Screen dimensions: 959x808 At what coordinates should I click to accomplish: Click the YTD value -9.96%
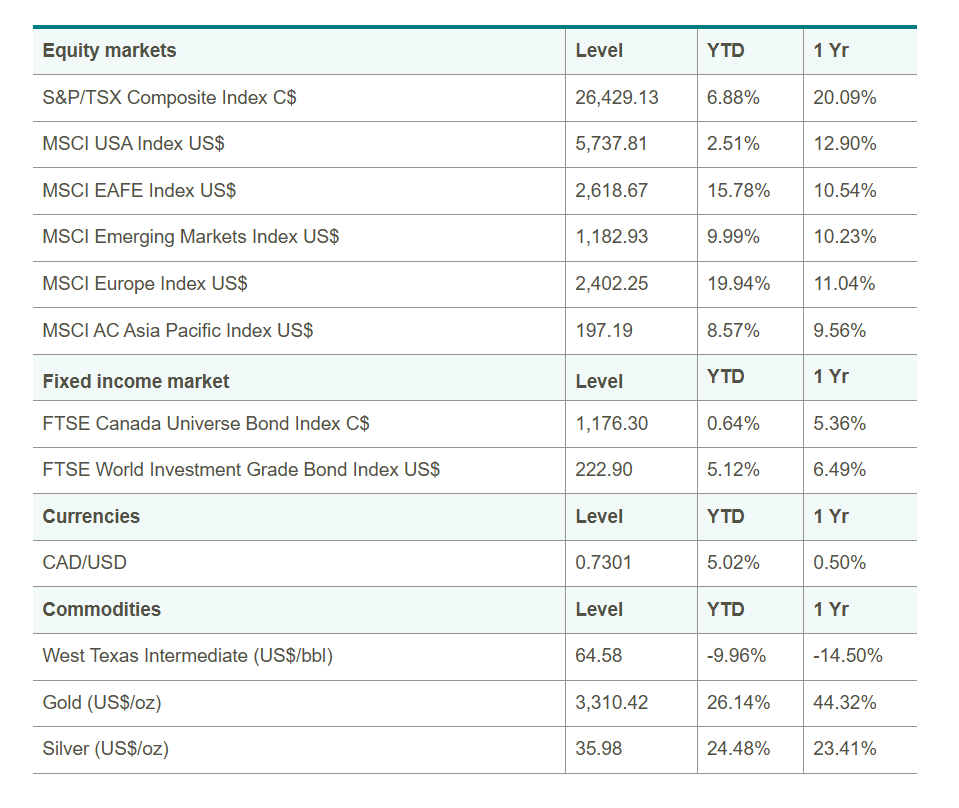point(736,656)
